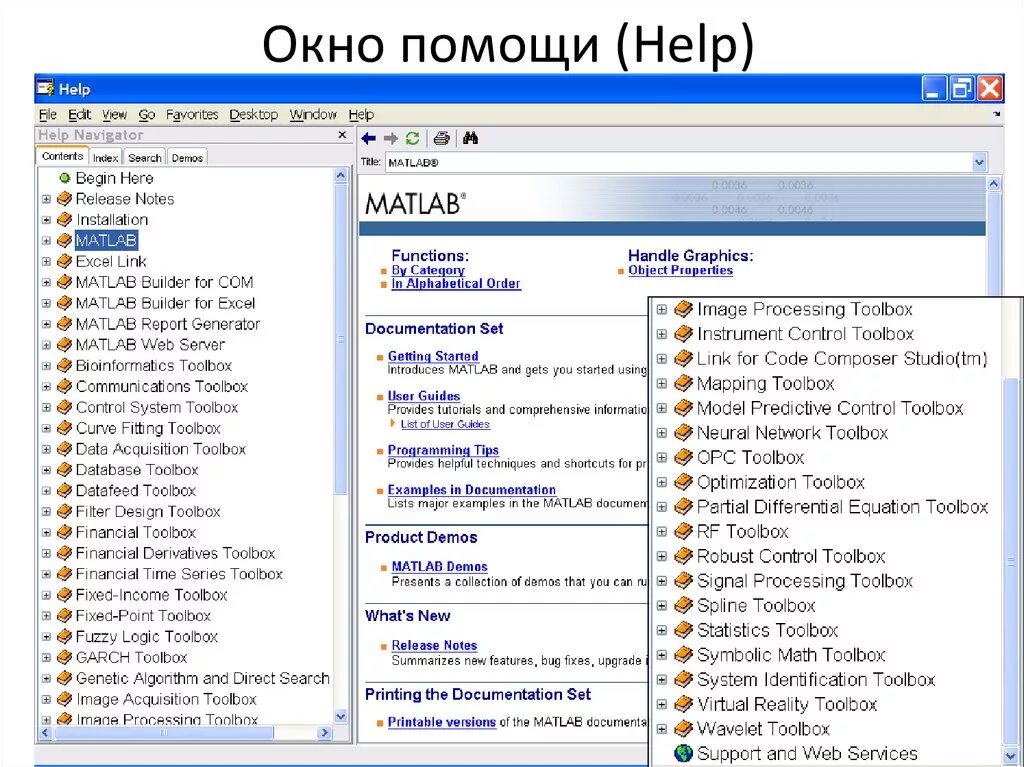Click the Help window title bar icon
Image resolution: width=1024 pixels, height=767 pixels.
click(45, 88)
